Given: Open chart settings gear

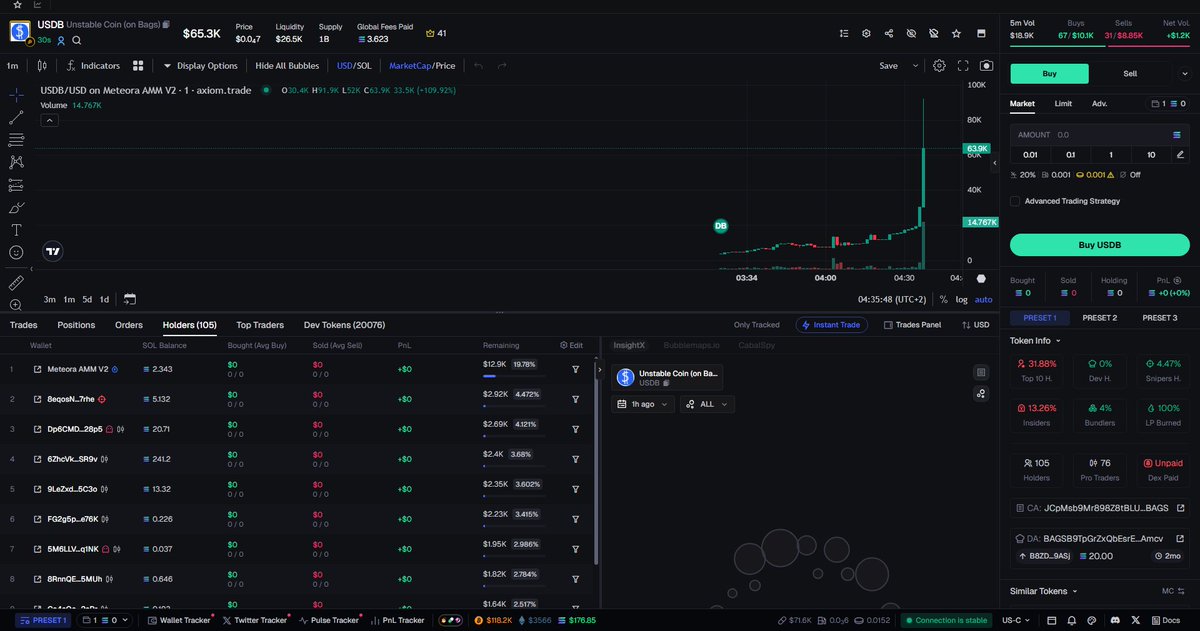Looking at the screenshot, I should 939,66.
